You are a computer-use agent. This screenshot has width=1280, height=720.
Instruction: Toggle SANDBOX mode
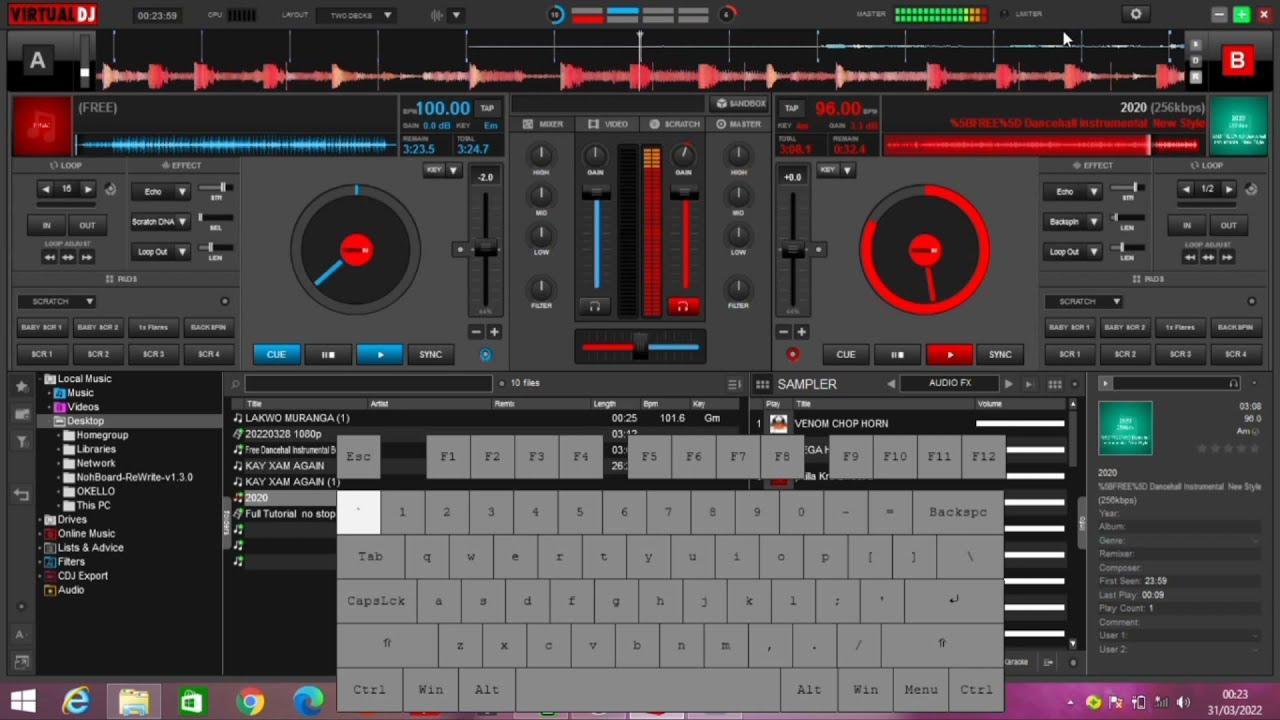(741, 103)
